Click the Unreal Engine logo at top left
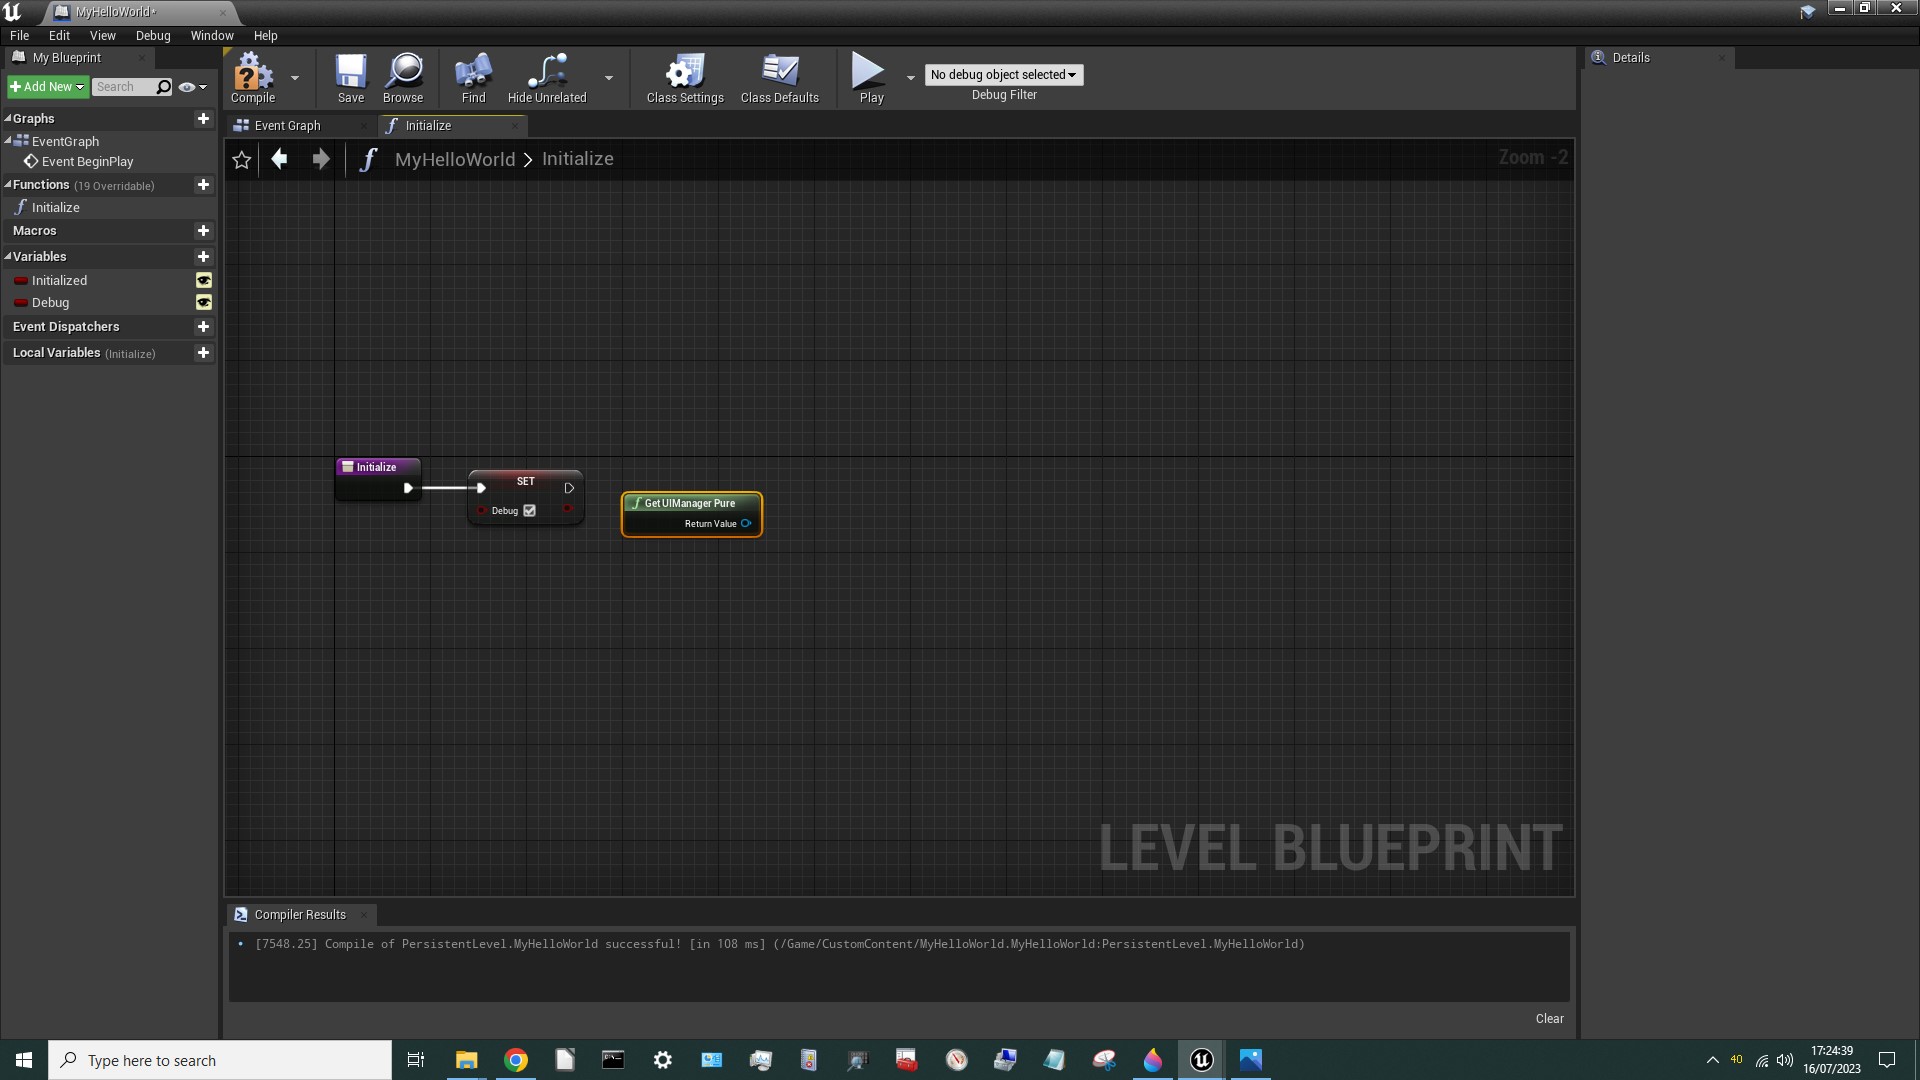This screenshot has width=1920, height=1080. tap(13, 12)
